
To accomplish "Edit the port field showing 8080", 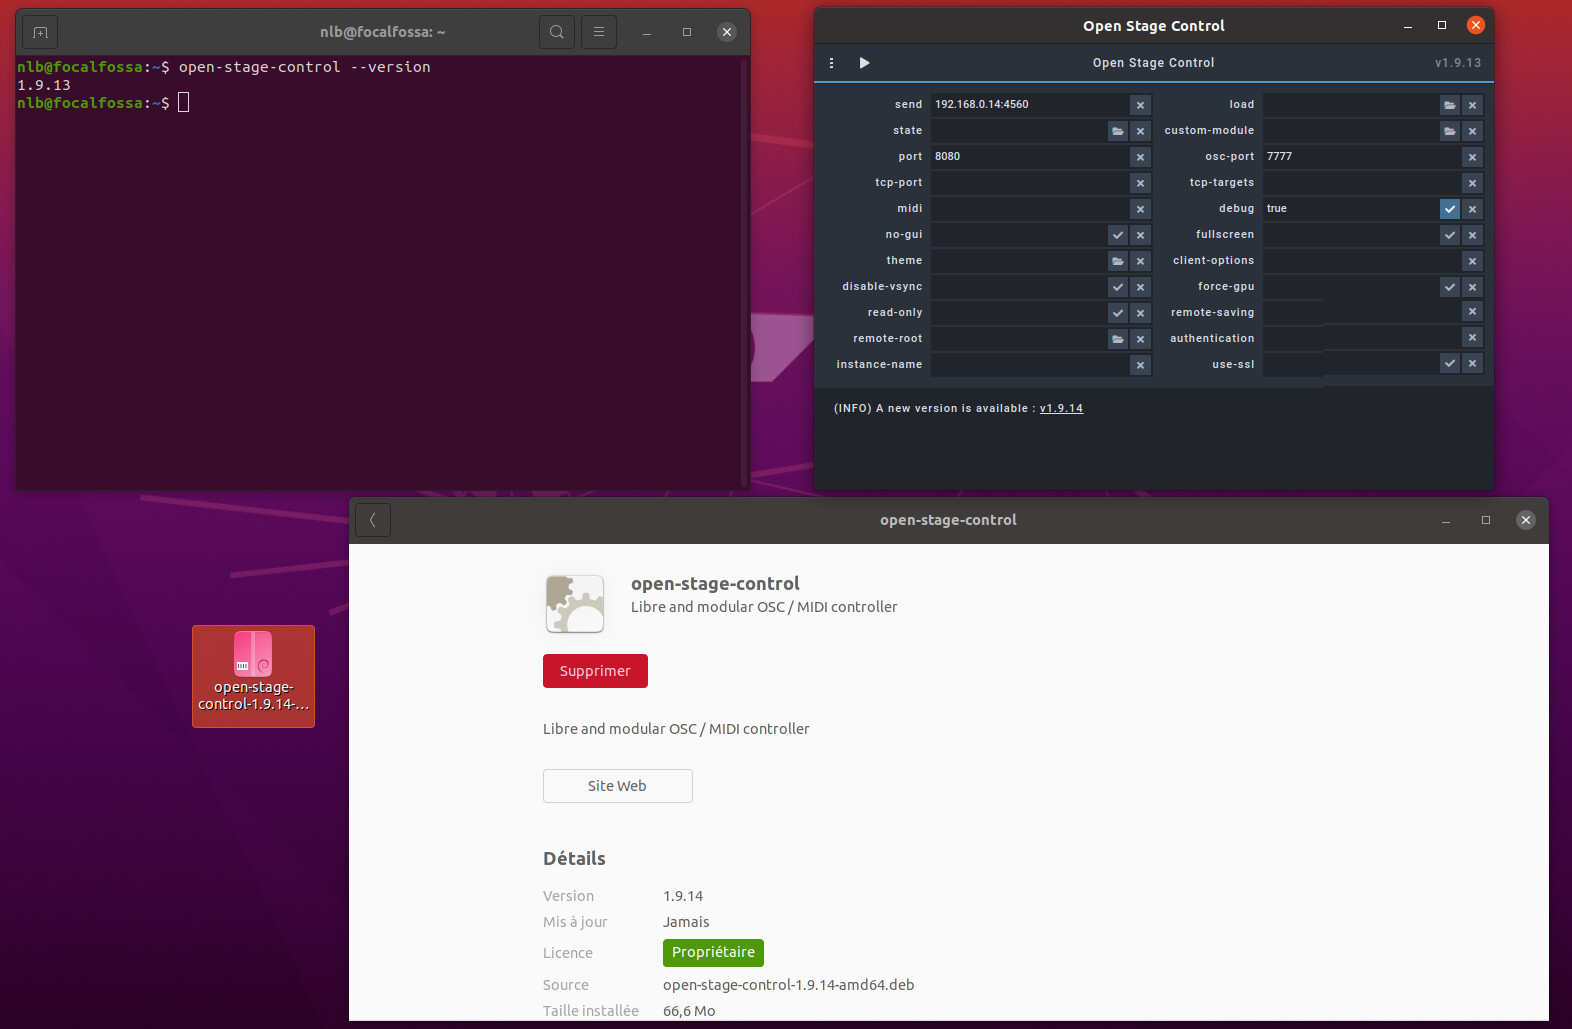I will click(x=1029, y=157).
